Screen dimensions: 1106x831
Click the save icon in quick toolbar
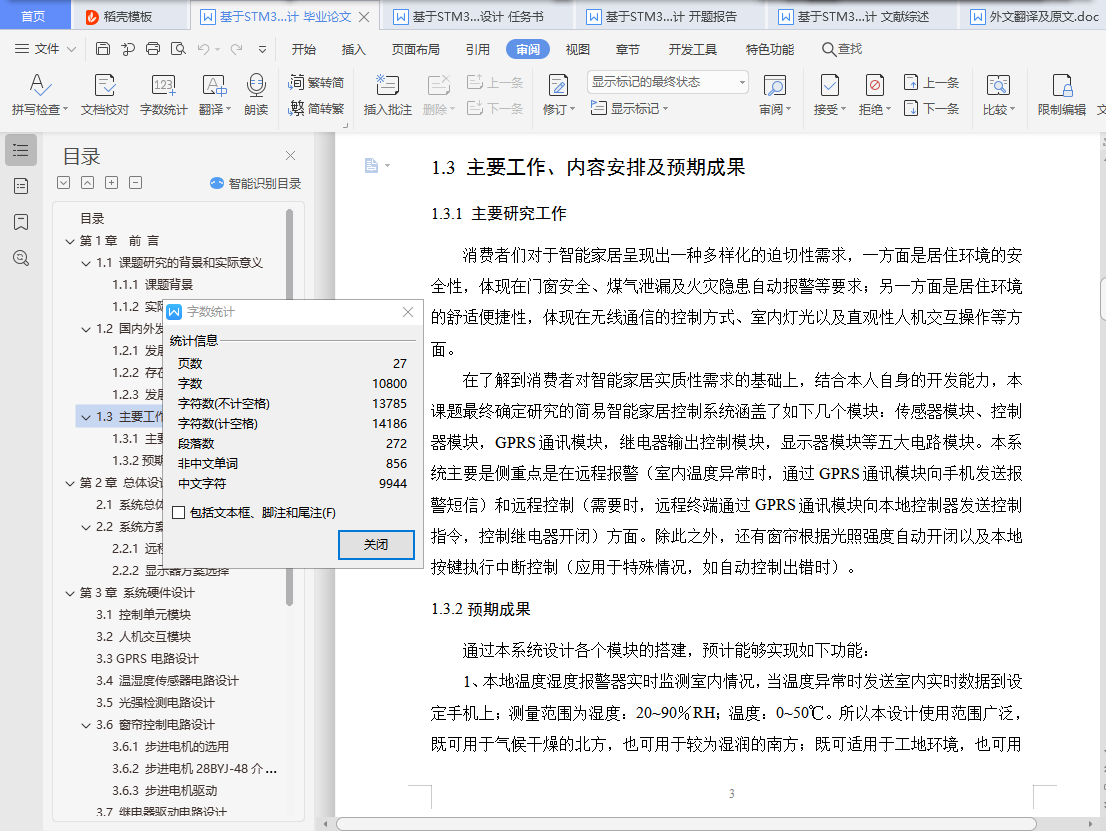pos(103,49)
